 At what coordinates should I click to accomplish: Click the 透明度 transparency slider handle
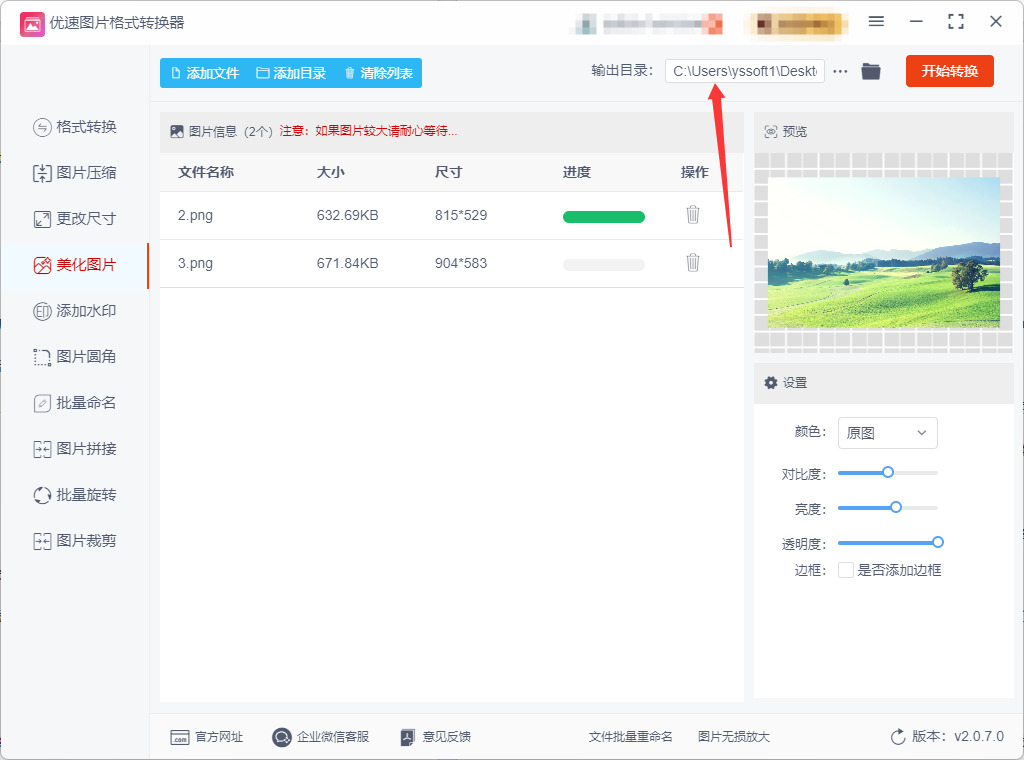click(938, 542)
